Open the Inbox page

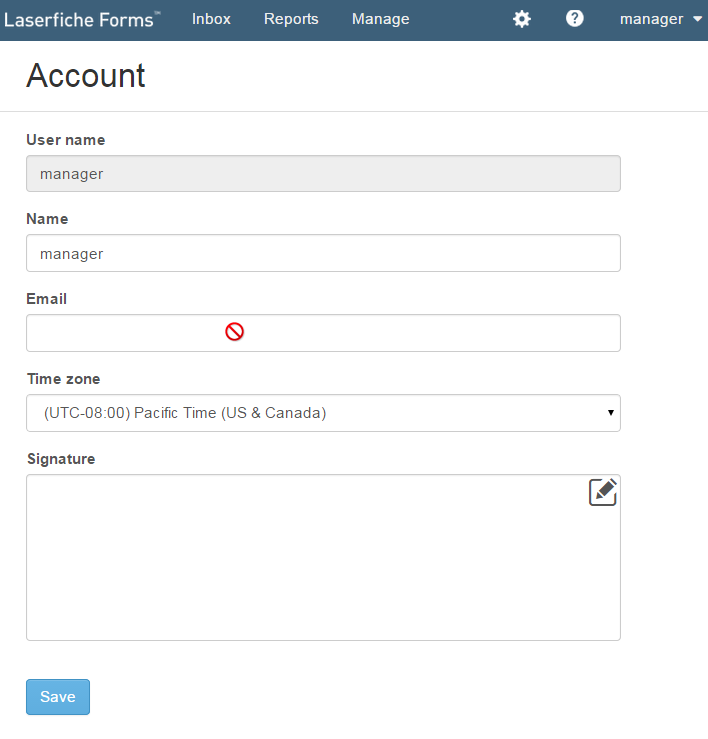click(x=211, y=19)
